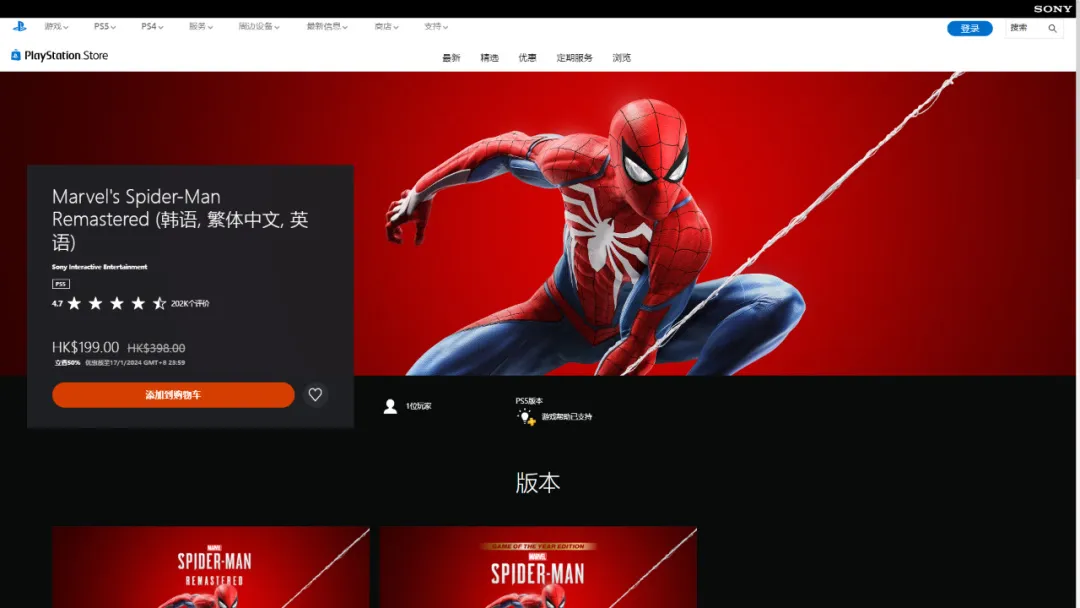1080x608 pixels.
Task: Click the crossed-out HK$398.00 original price
Action: tap(156, 348)
